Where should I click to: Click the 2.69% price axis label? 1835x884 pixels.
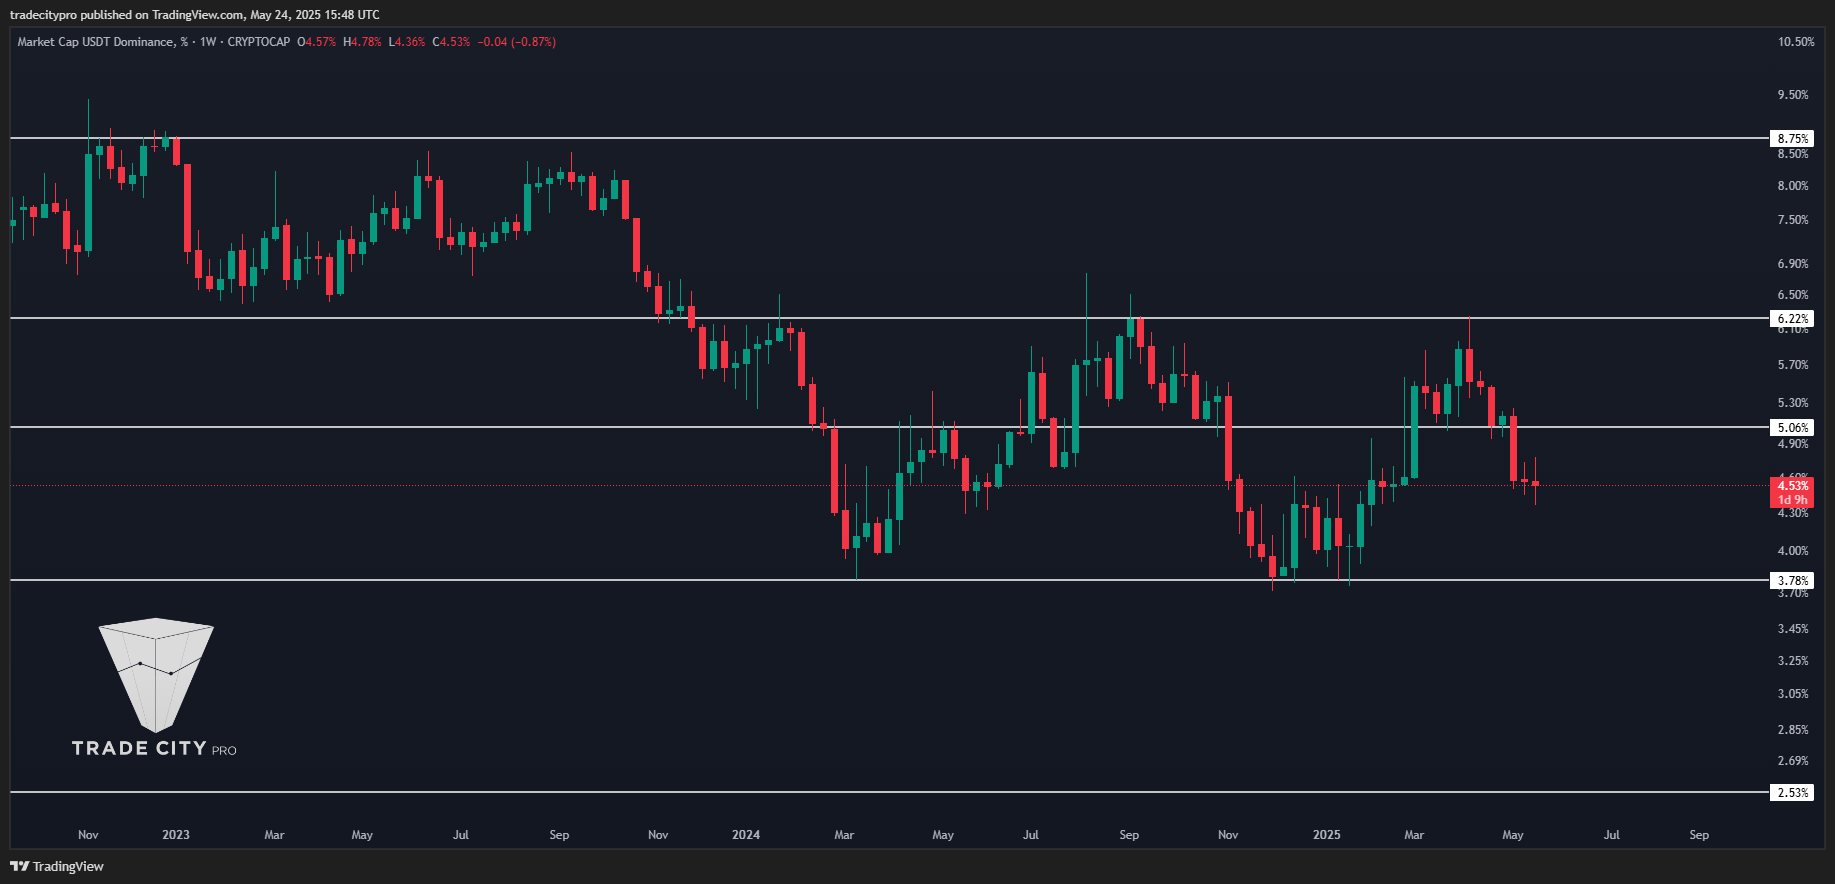coord(1793,761)
